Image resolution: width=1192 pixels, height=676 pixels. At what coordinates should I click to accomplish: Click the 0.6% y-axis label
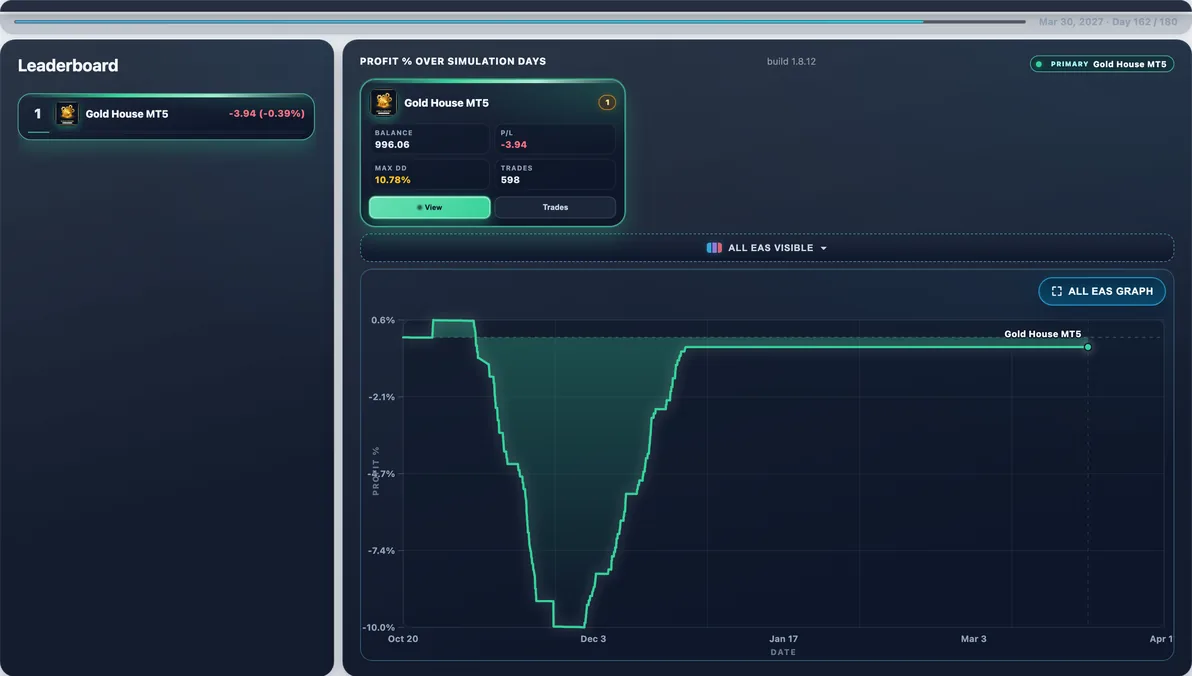[383, 320]
